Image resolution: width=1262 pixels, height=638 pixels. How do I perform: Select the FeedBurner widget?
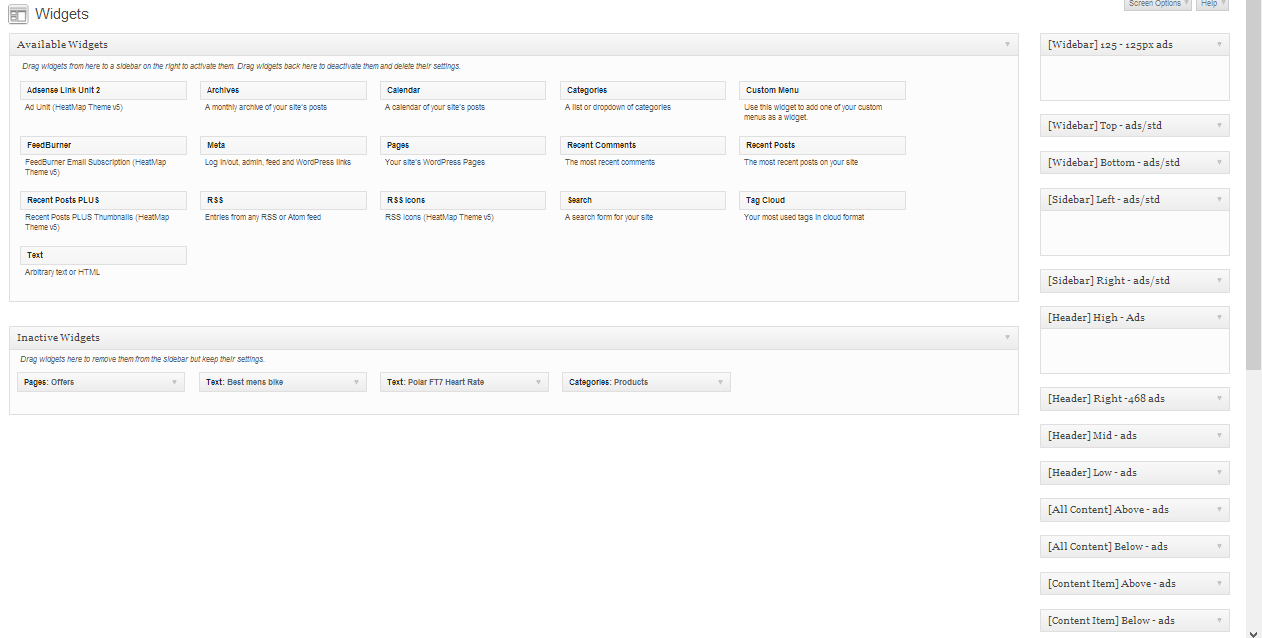point(103,146)
